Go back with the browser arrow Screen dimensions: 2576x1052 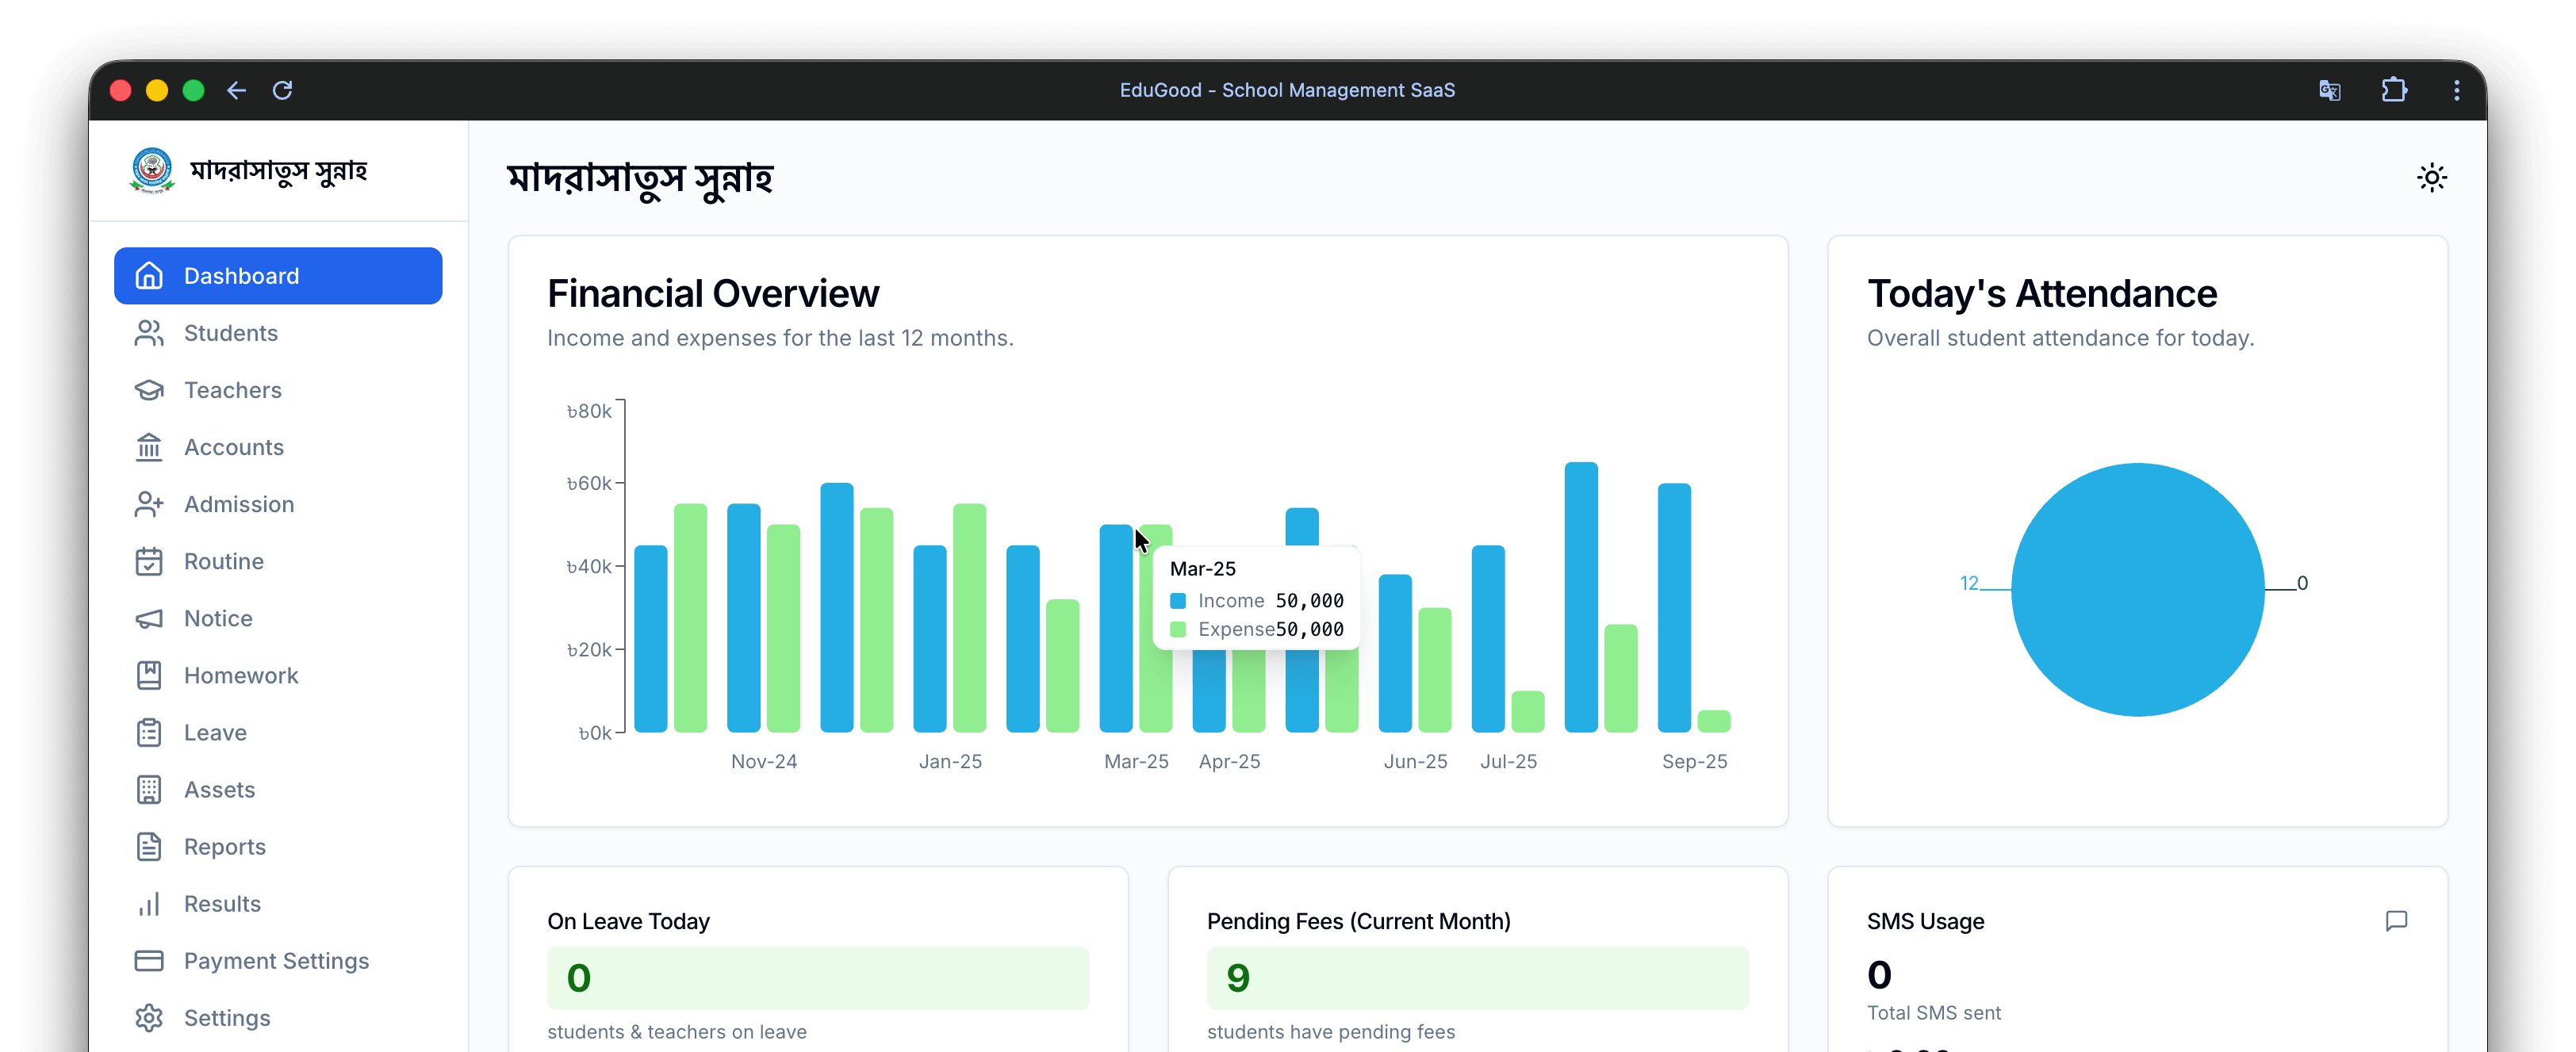pos(236,90)
